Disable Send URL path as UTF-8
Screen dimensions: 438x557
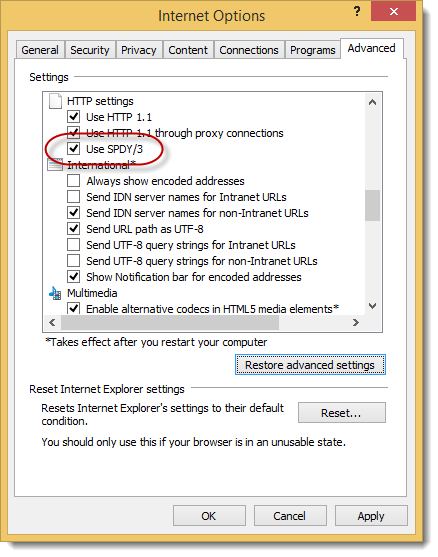[x=74, y=228]
